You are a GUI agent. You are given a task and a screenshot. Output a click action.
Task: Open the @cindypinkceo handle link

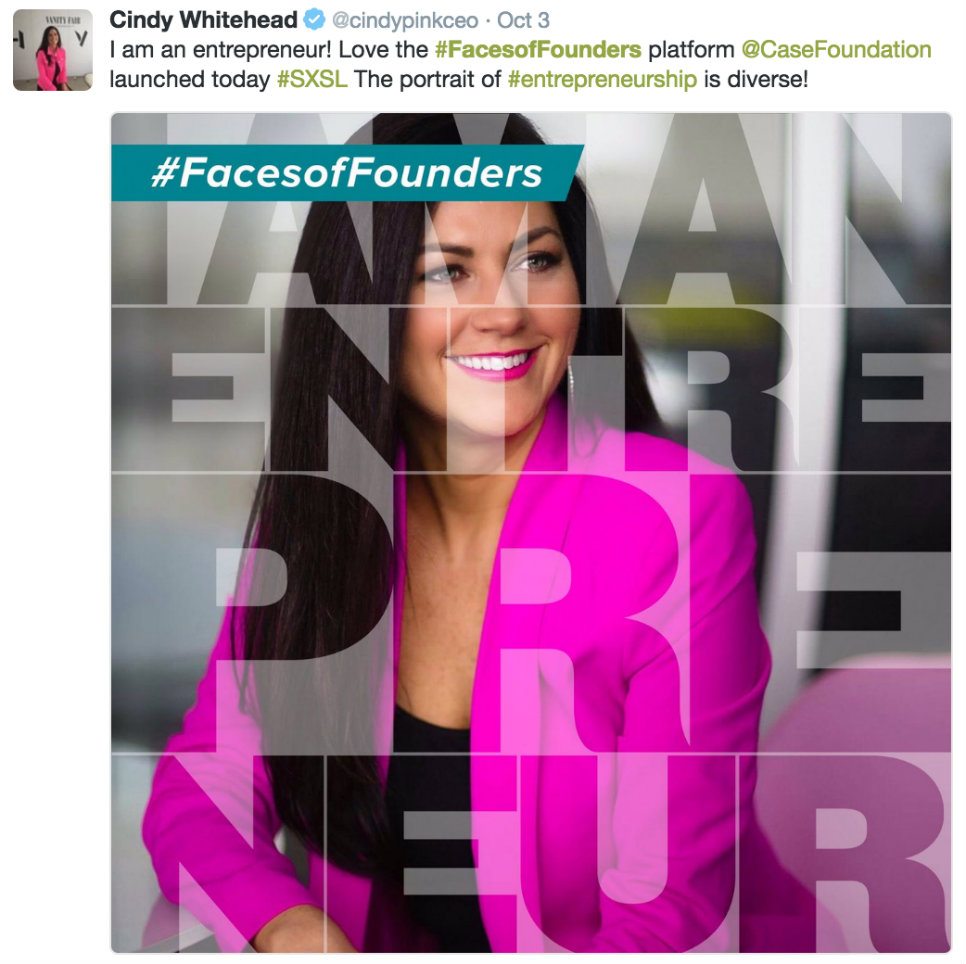(x=405, y=20)
